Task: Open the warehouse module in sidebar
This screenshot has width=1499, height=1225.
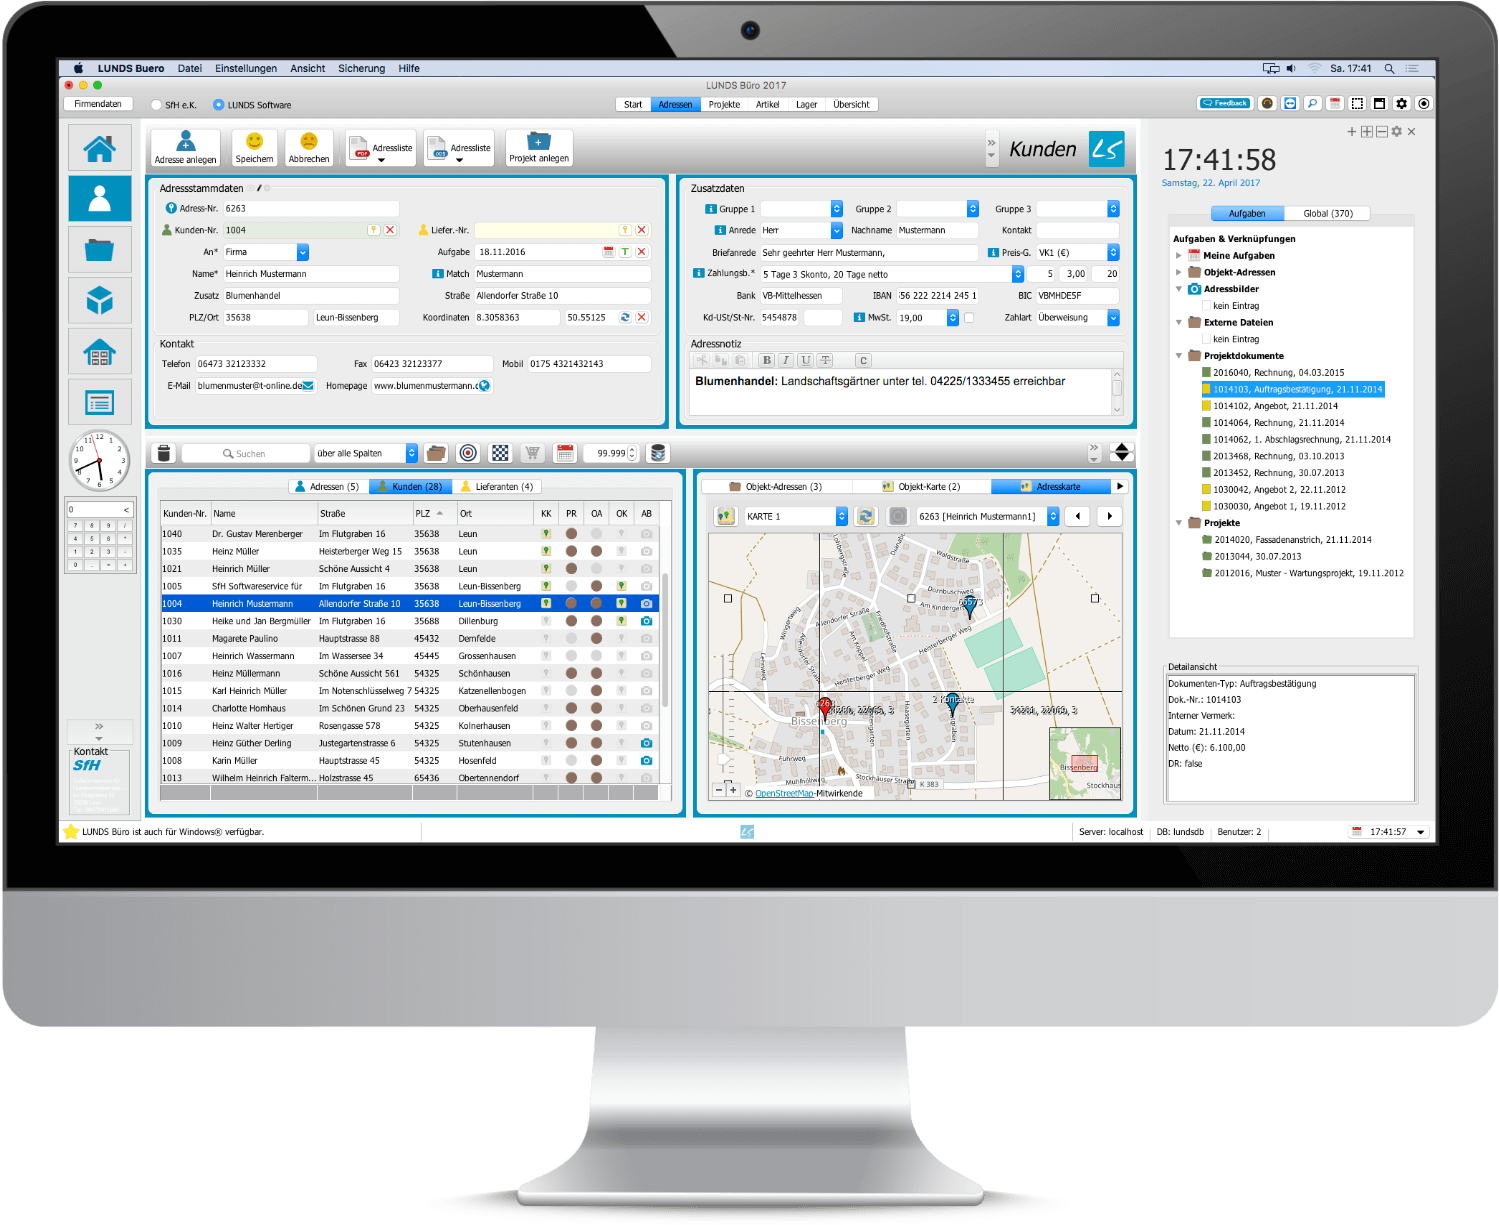Action: point(99,351)
